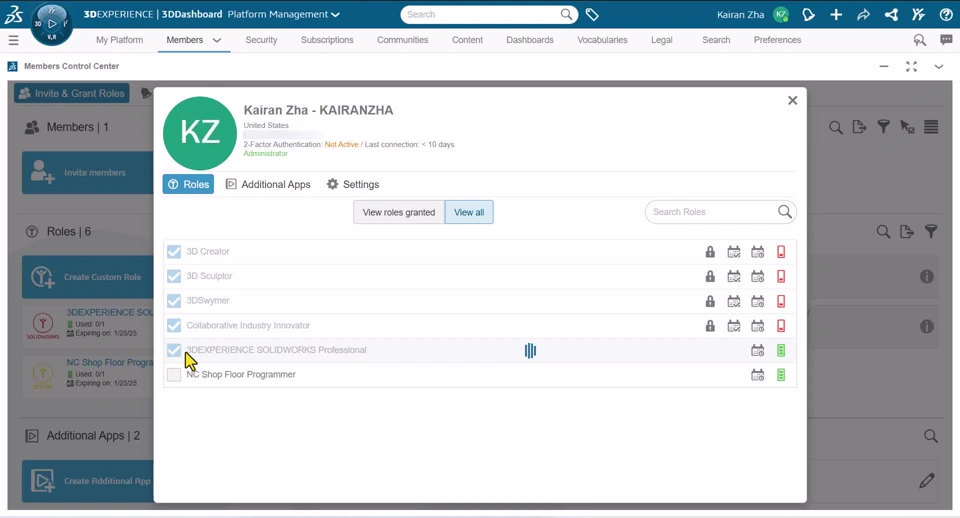
Task: Click the View all button
Action: pos(469,212)
